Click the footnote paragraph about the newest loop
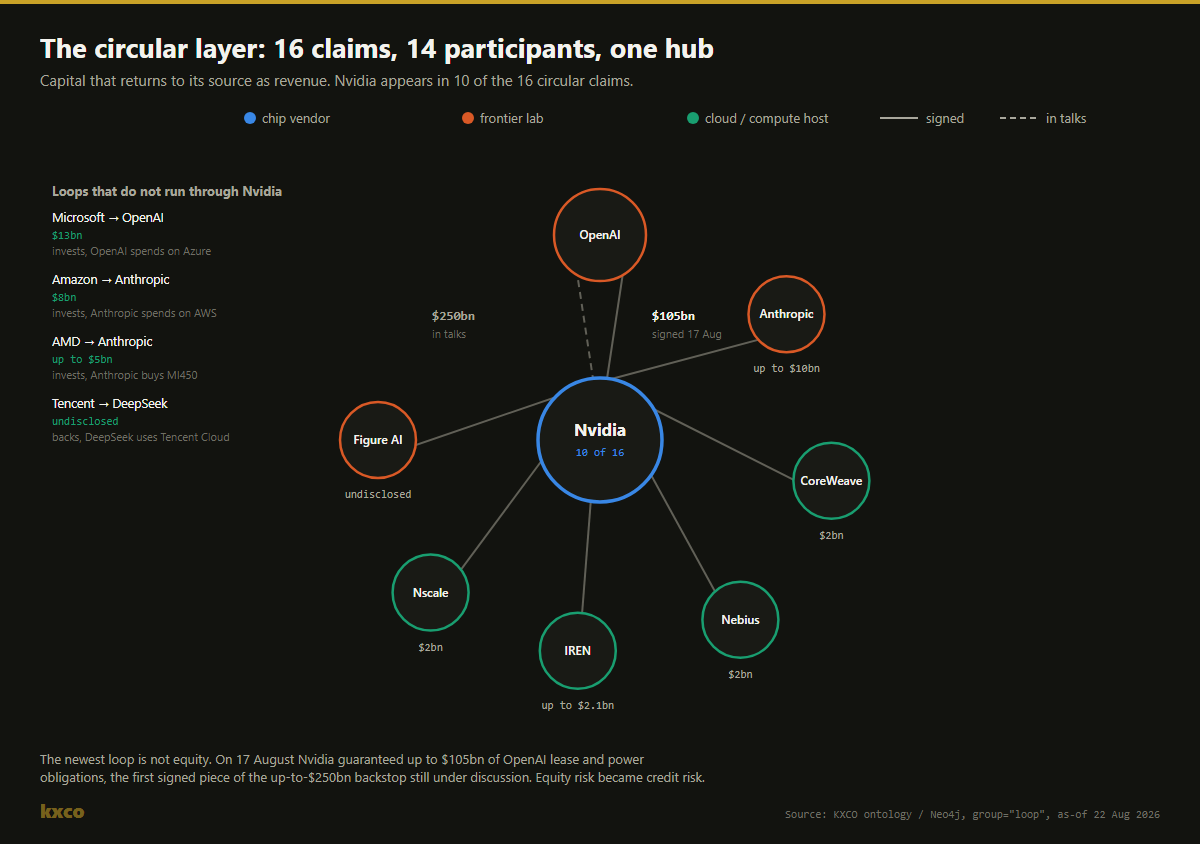This screenshot has height=844, width=1200. point(372,769)
